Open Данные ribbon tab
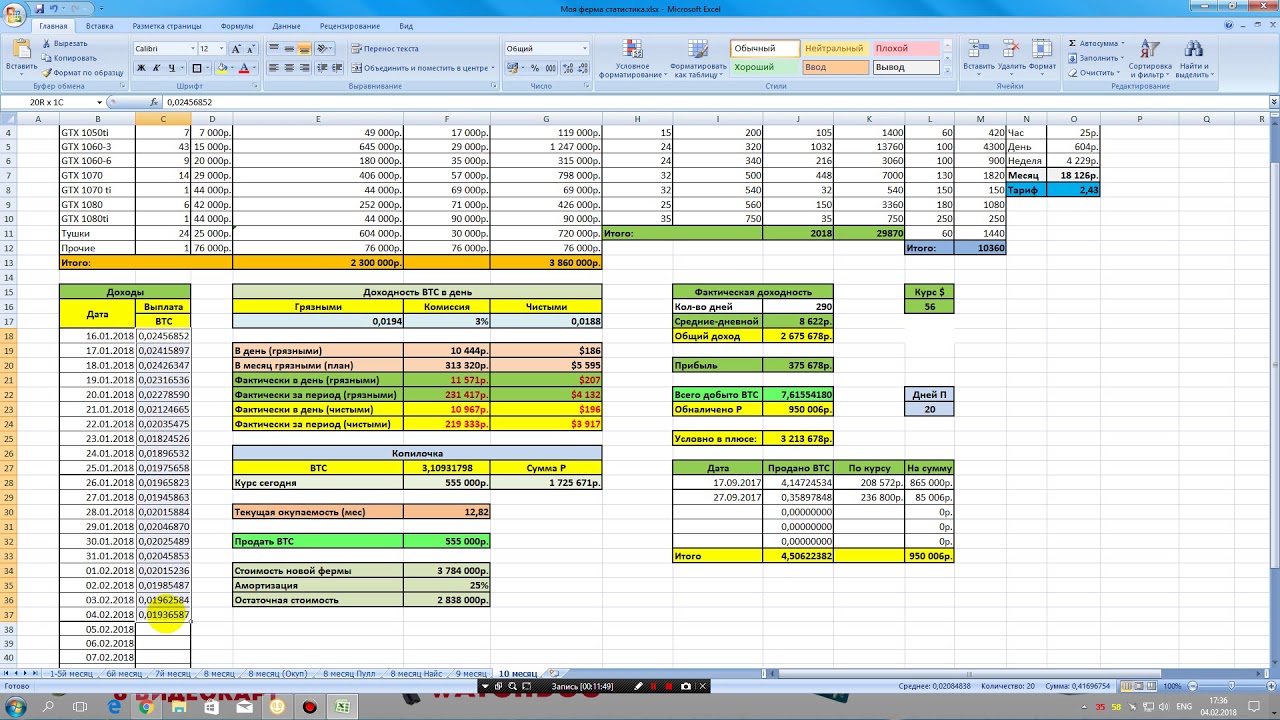This screenshot has height=720, width=1280. pos(286,26)
